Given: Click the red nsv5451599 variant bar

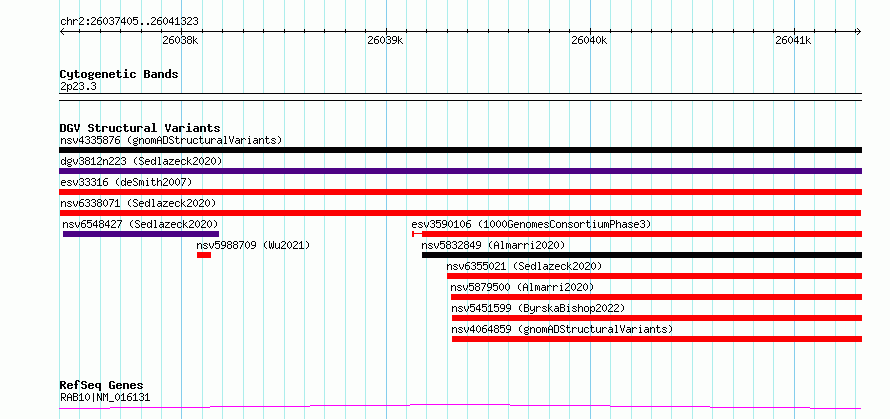Looking at the screenshot, I should 657,318.
